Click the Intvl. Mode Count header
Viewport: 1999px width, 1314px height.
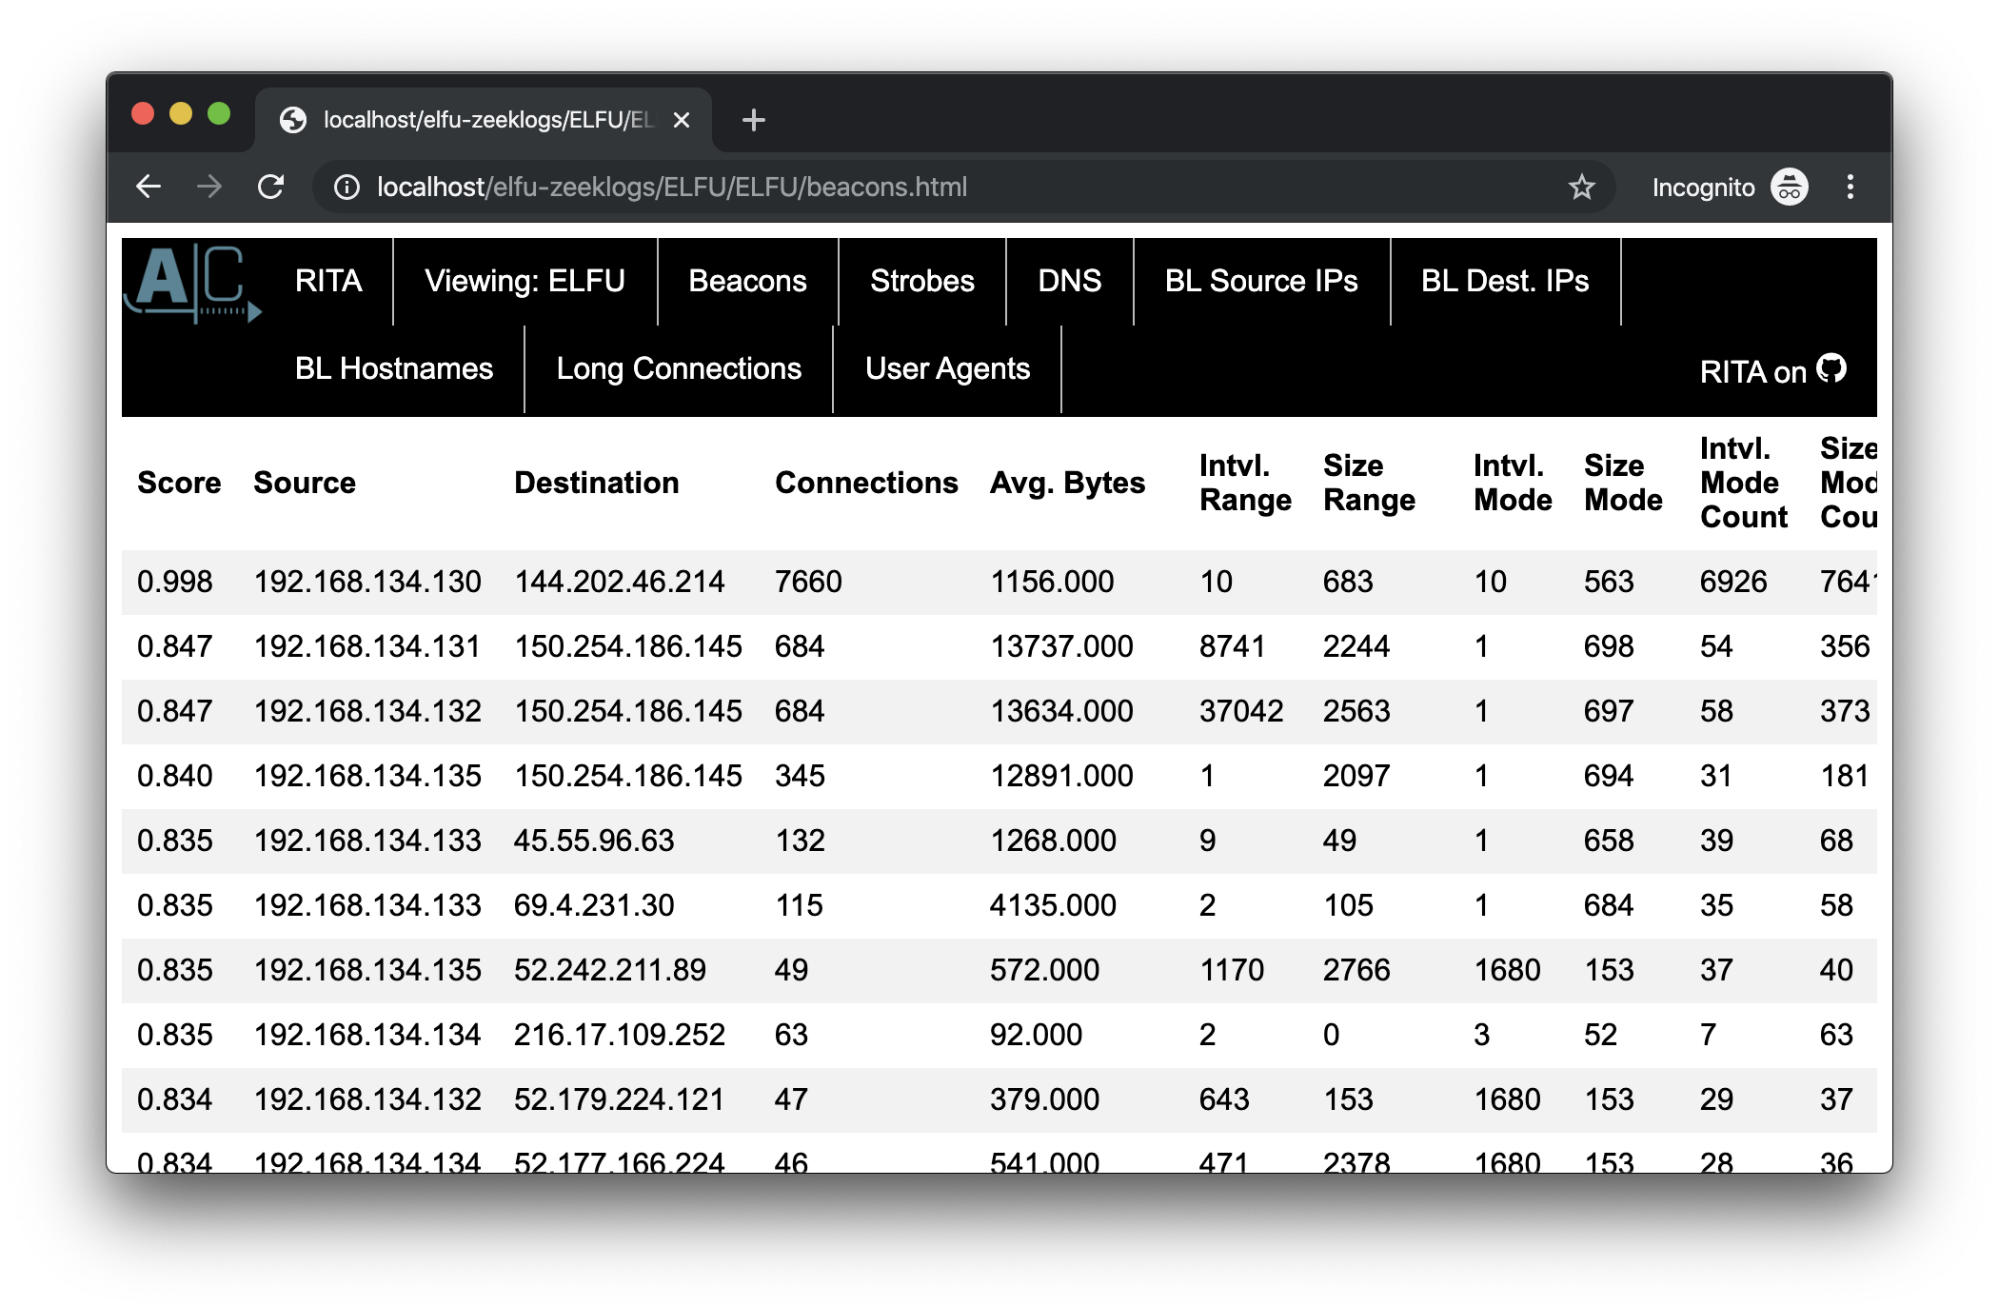coord(1744,483)
